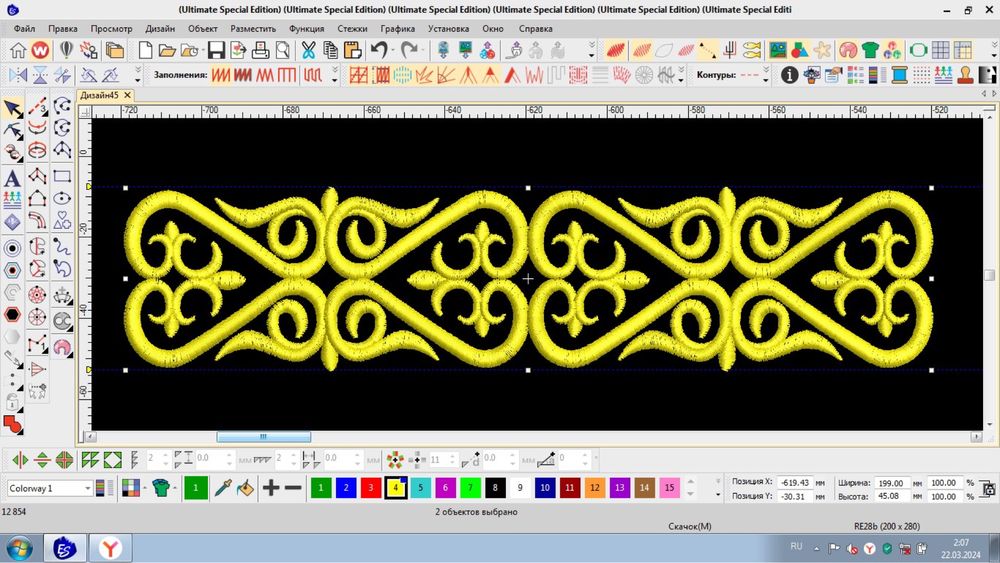Click the plus add color button
Viewport: 1000px width, 563px height.
coord(271,488)
